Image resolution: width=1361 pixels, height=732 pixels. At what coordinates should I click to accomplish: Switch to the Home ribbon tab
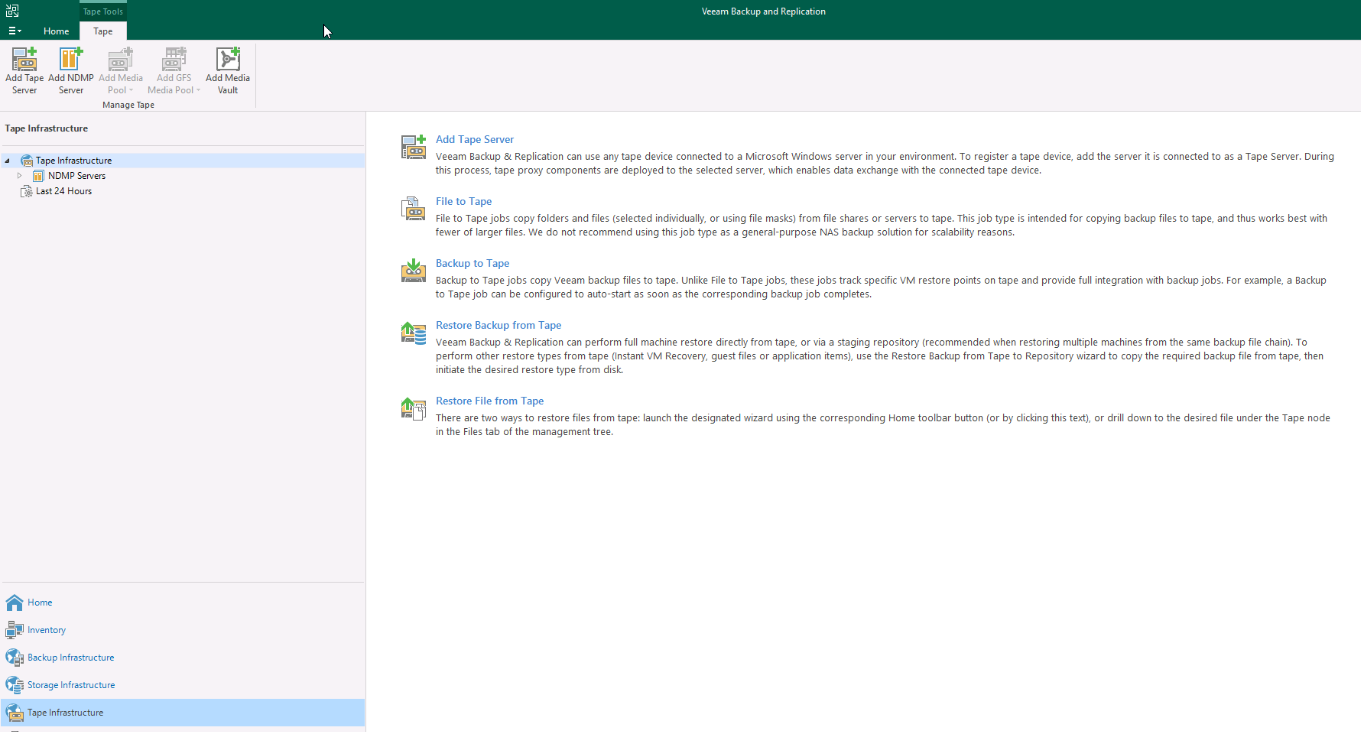56,31
